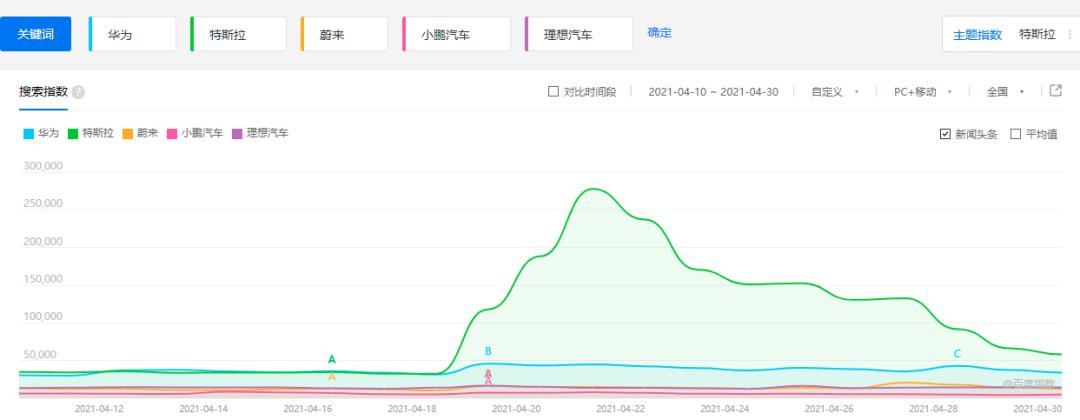Viewport: 1080px width, 420px height.
Task: Open more options beside 主题指数 特斯拉
Action: [1070, 34]
